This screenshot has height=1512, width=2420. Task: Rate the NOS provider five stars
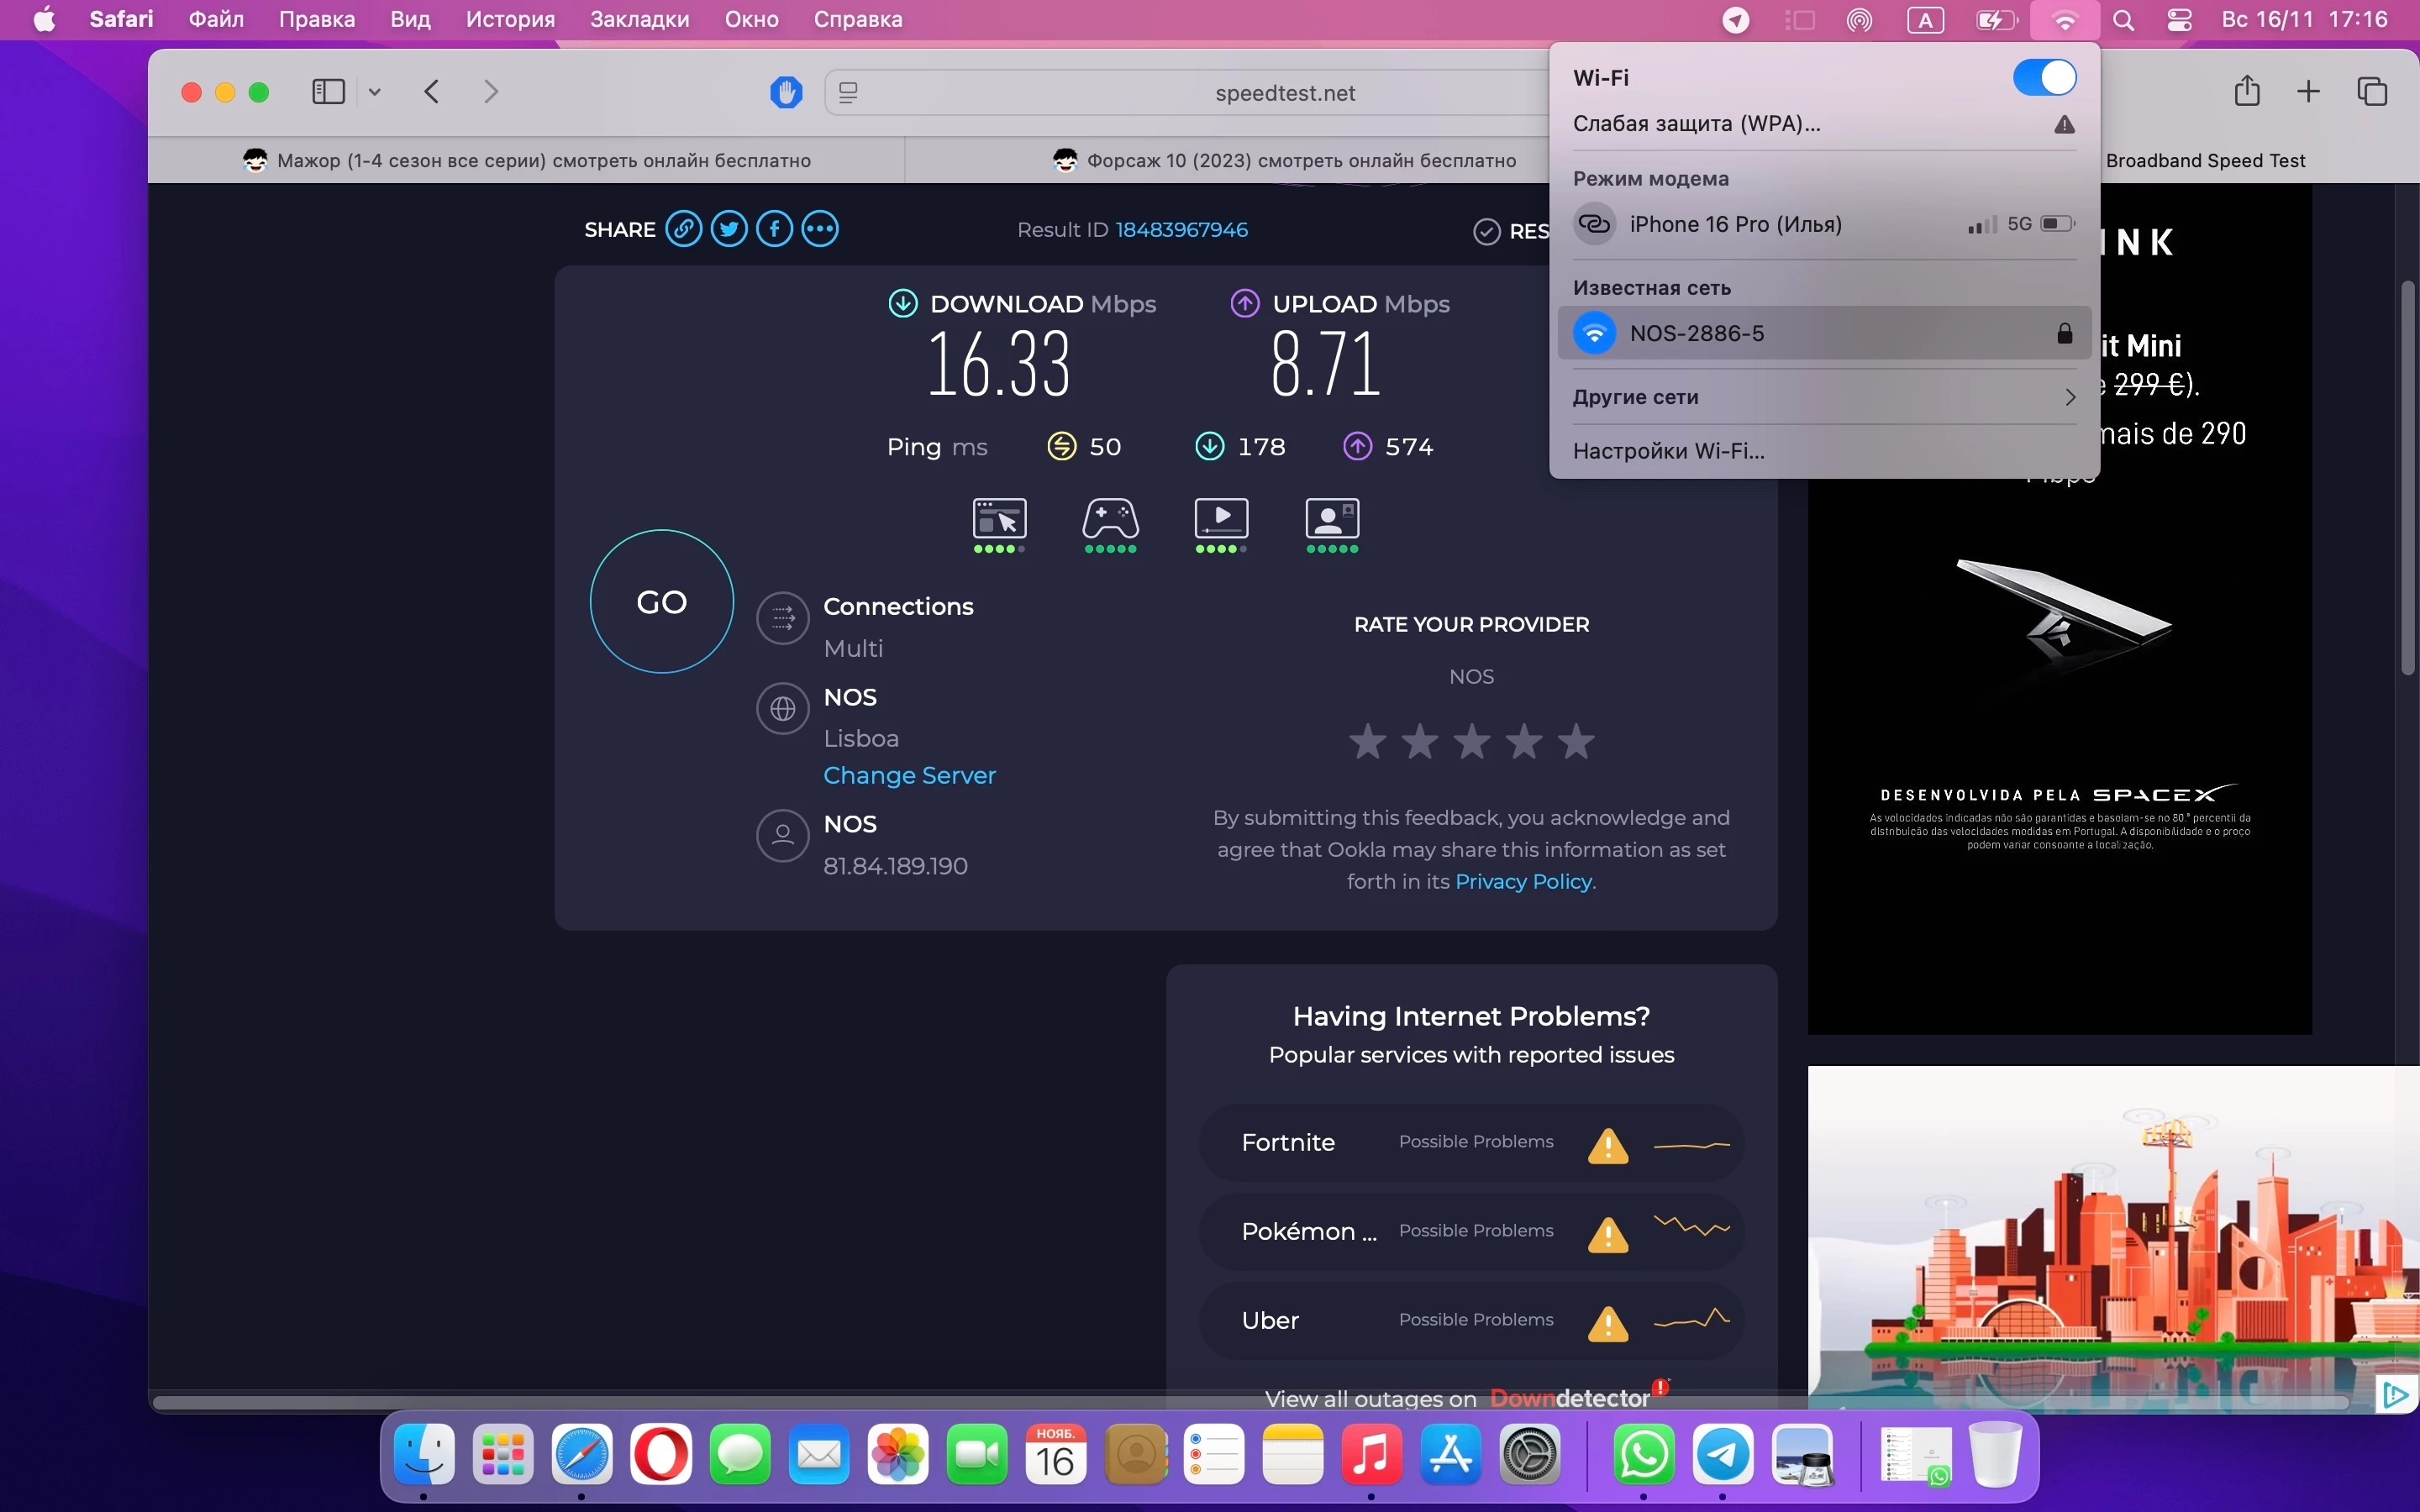[x=1576, y=742]
